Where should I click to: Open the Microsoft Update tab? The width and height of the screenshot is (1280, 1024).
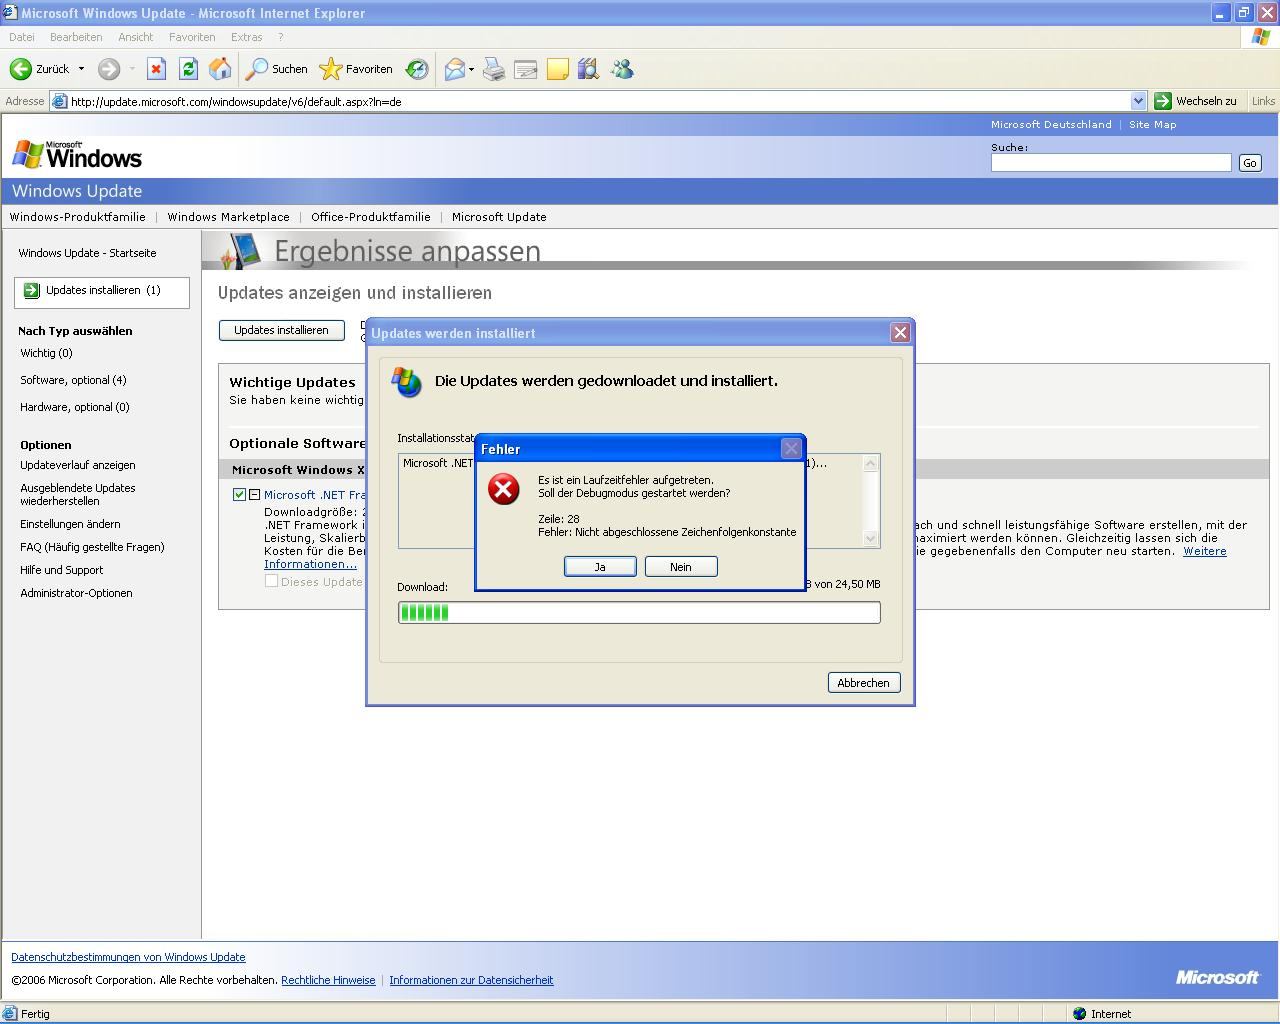coord(499,217)
